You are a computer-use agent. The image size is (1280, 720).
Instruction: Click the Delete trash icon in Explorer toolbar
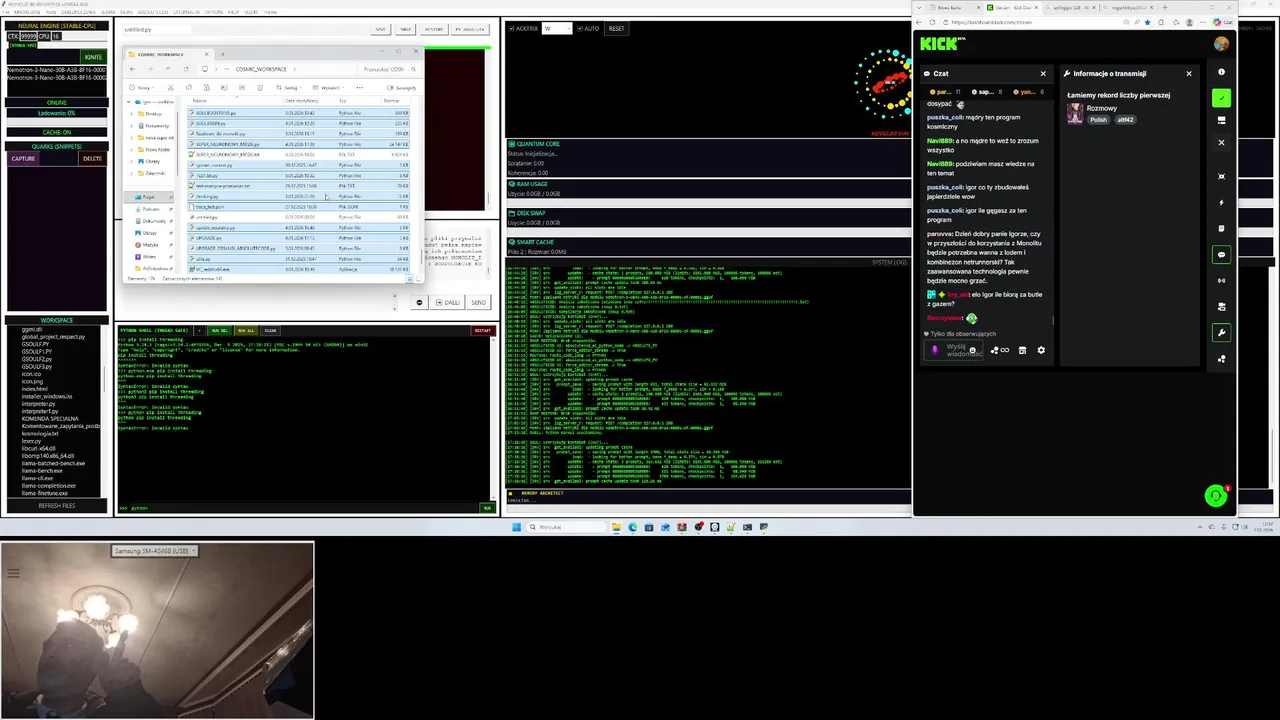click(x=260, y=87)
